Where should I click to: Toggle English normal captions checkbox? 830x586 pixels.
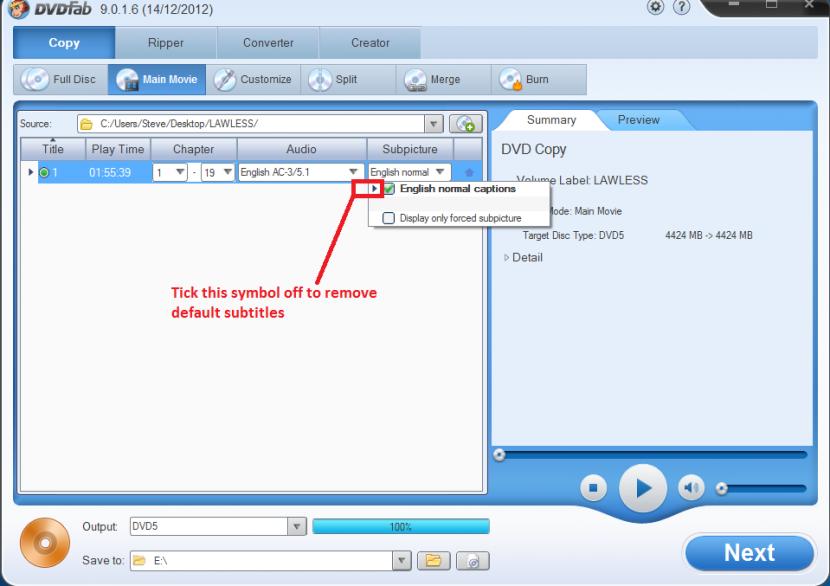[389, 189]
